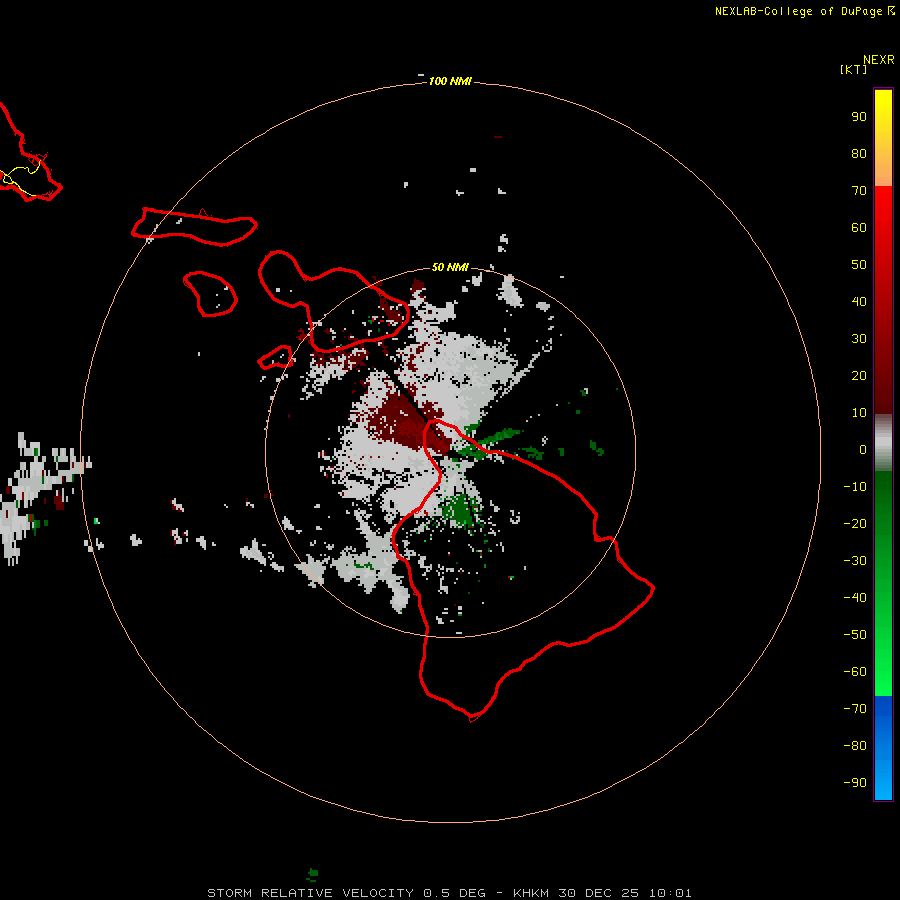
Task: Click the 100 NMI range ring label
Action: coord(450,81)
